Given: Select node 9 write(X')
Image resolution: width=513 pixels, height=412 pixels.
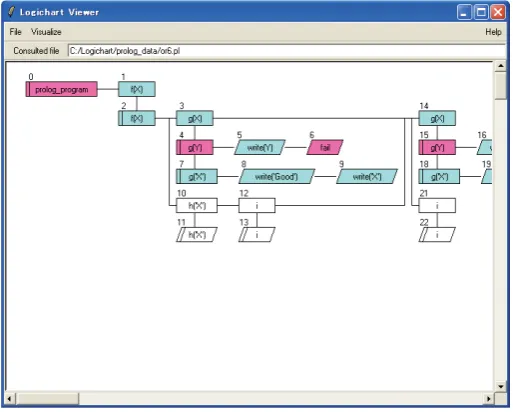Looking at the screenshot, I should pos(367,176).
